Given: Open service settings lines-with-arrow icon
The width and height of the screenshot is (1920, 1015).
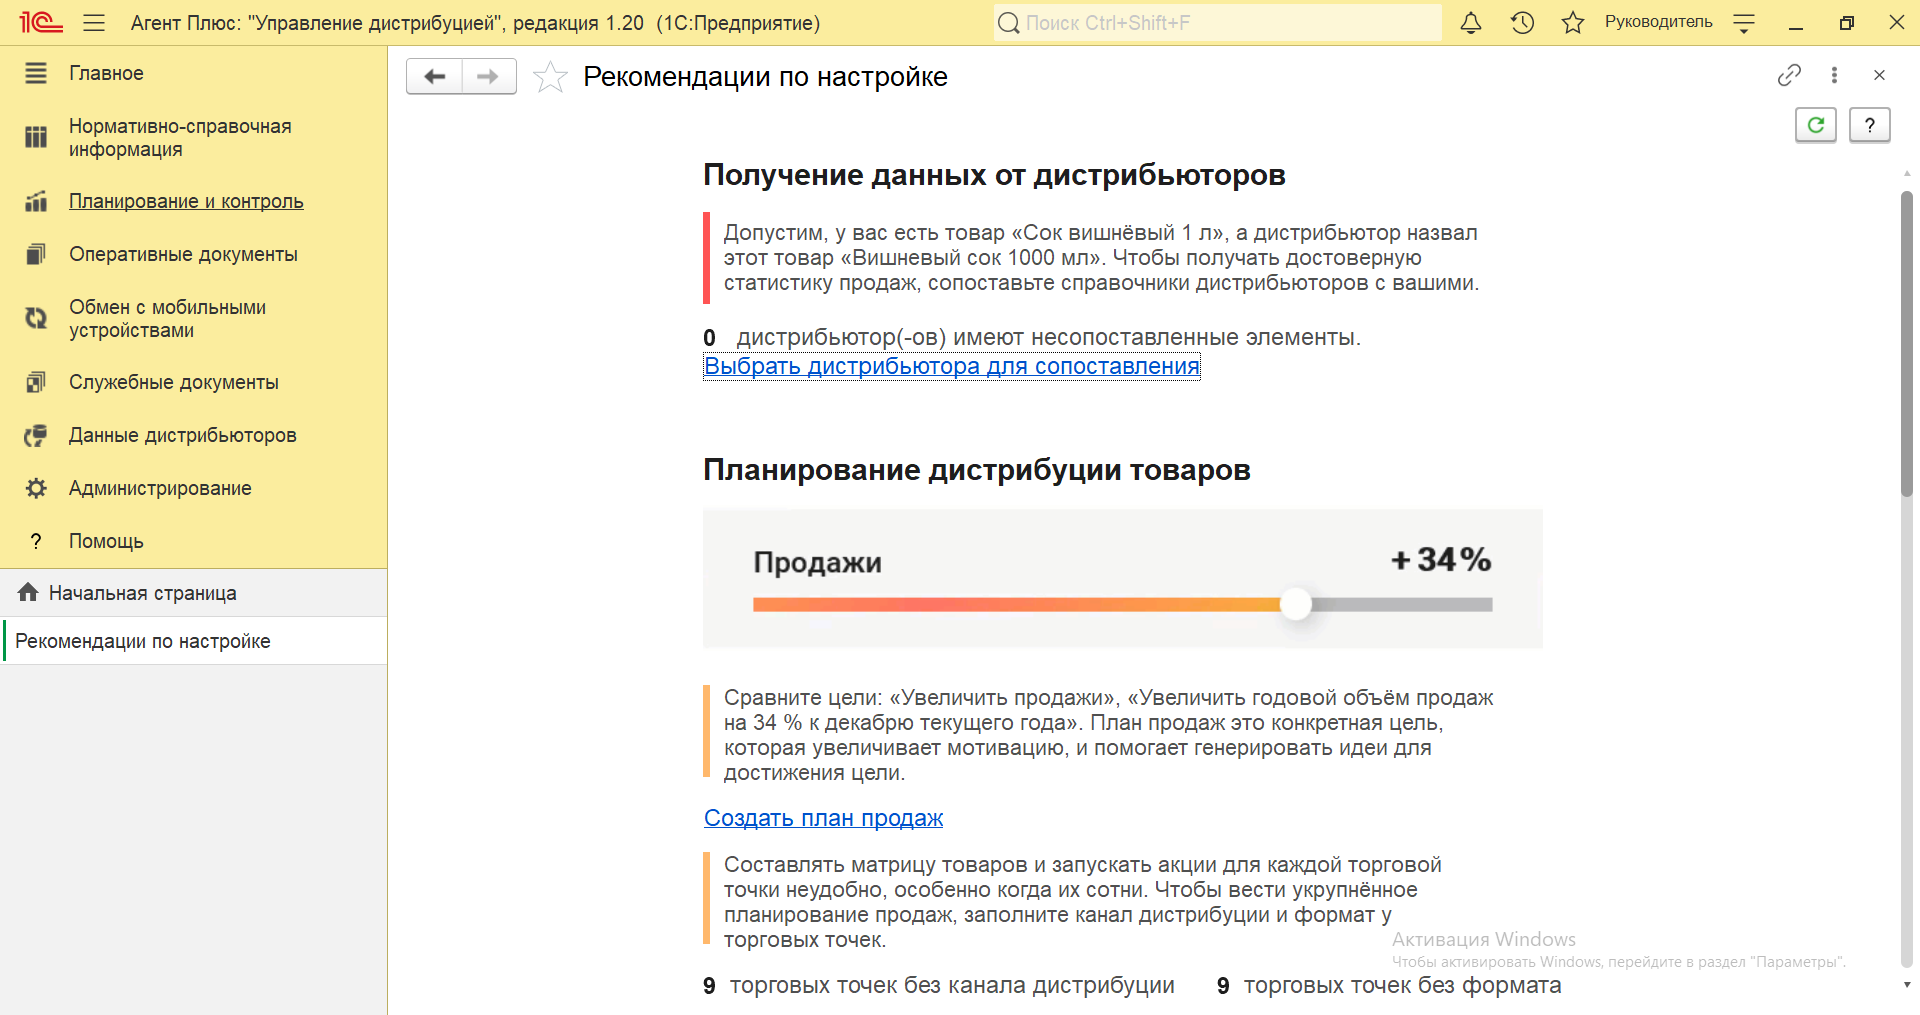Looking at the screenshot, I should (x=1744, y=23).
